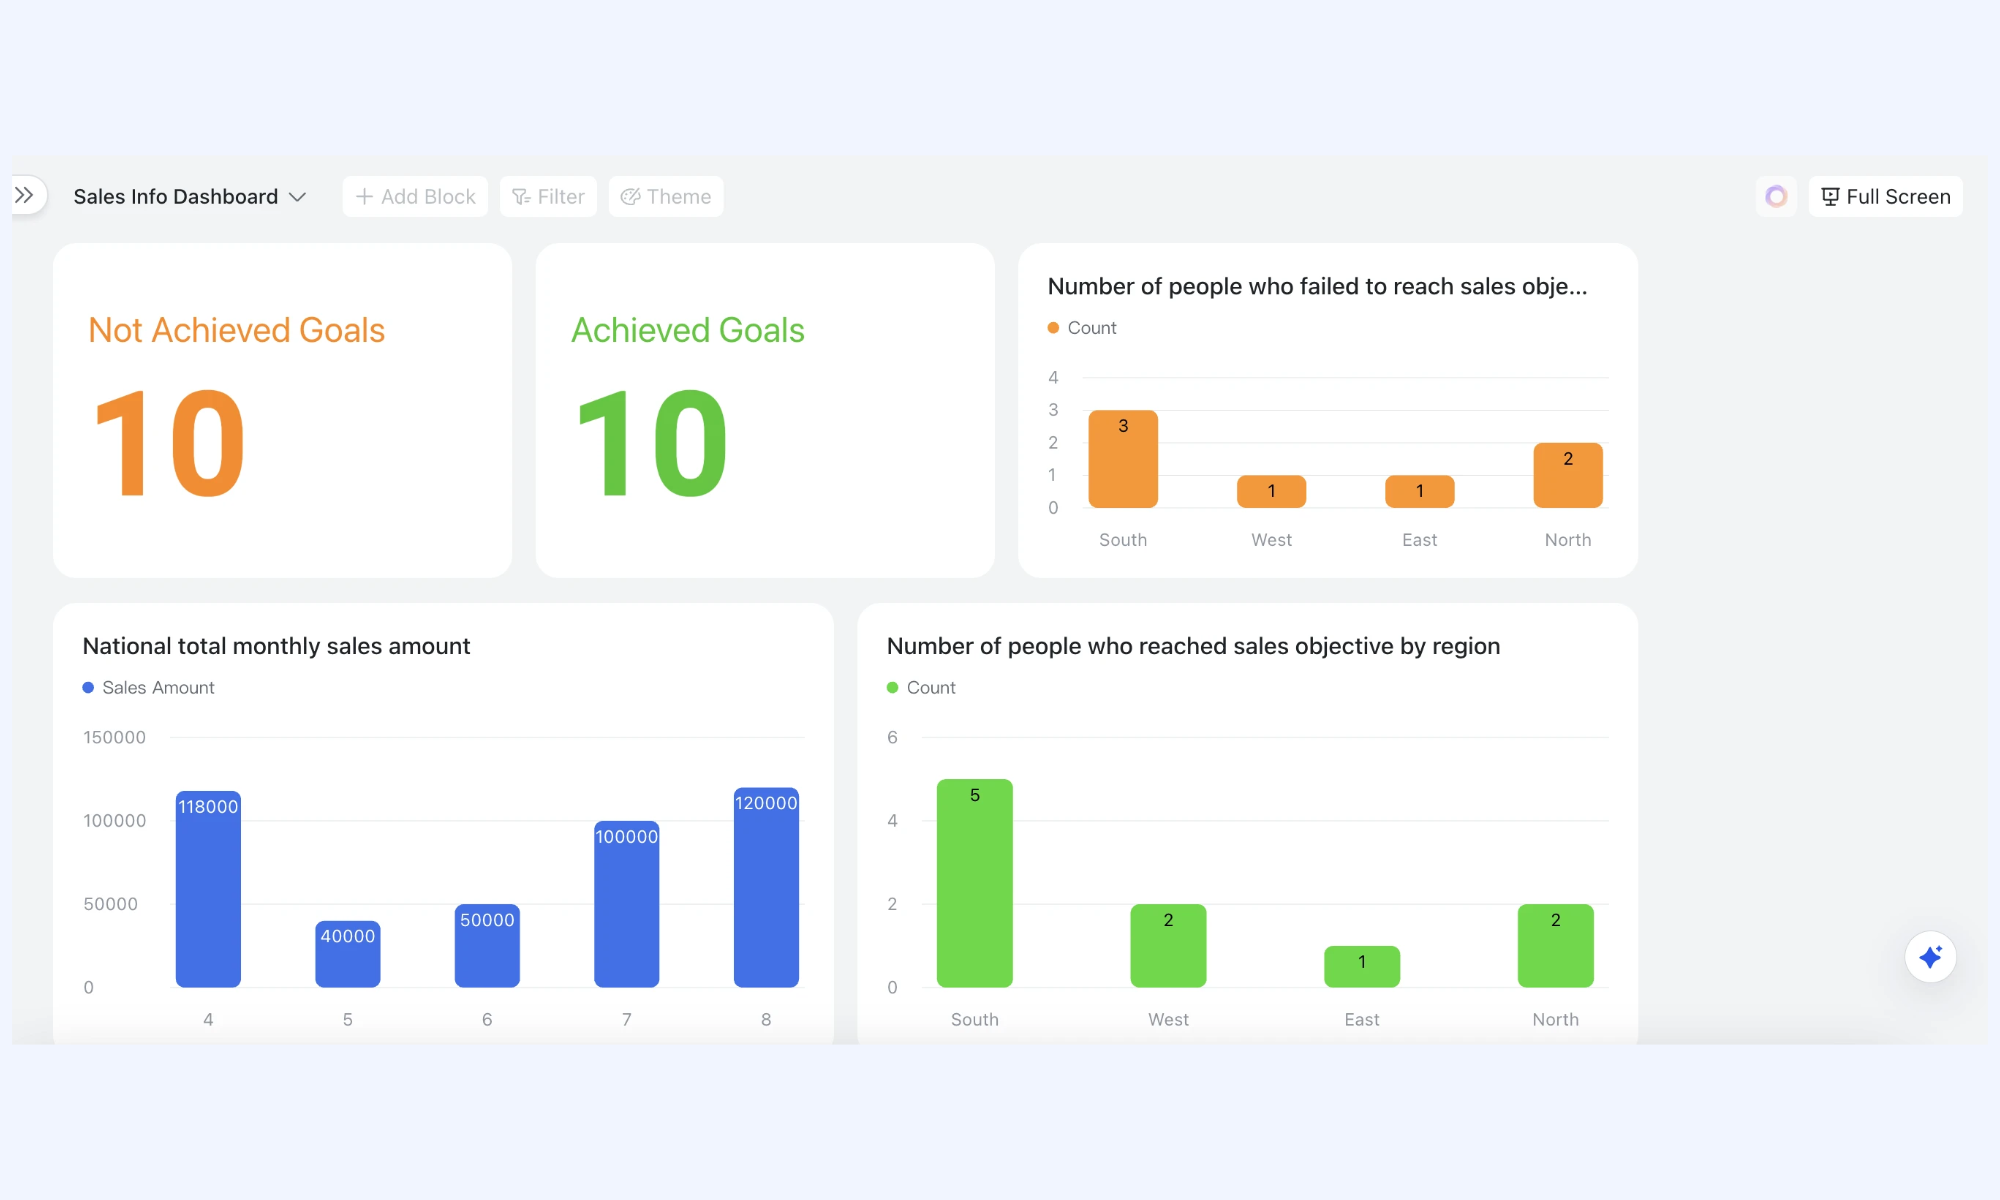2000x1200 pixels.
Task: Toggle the green Count legend
Action: [921, 688]
